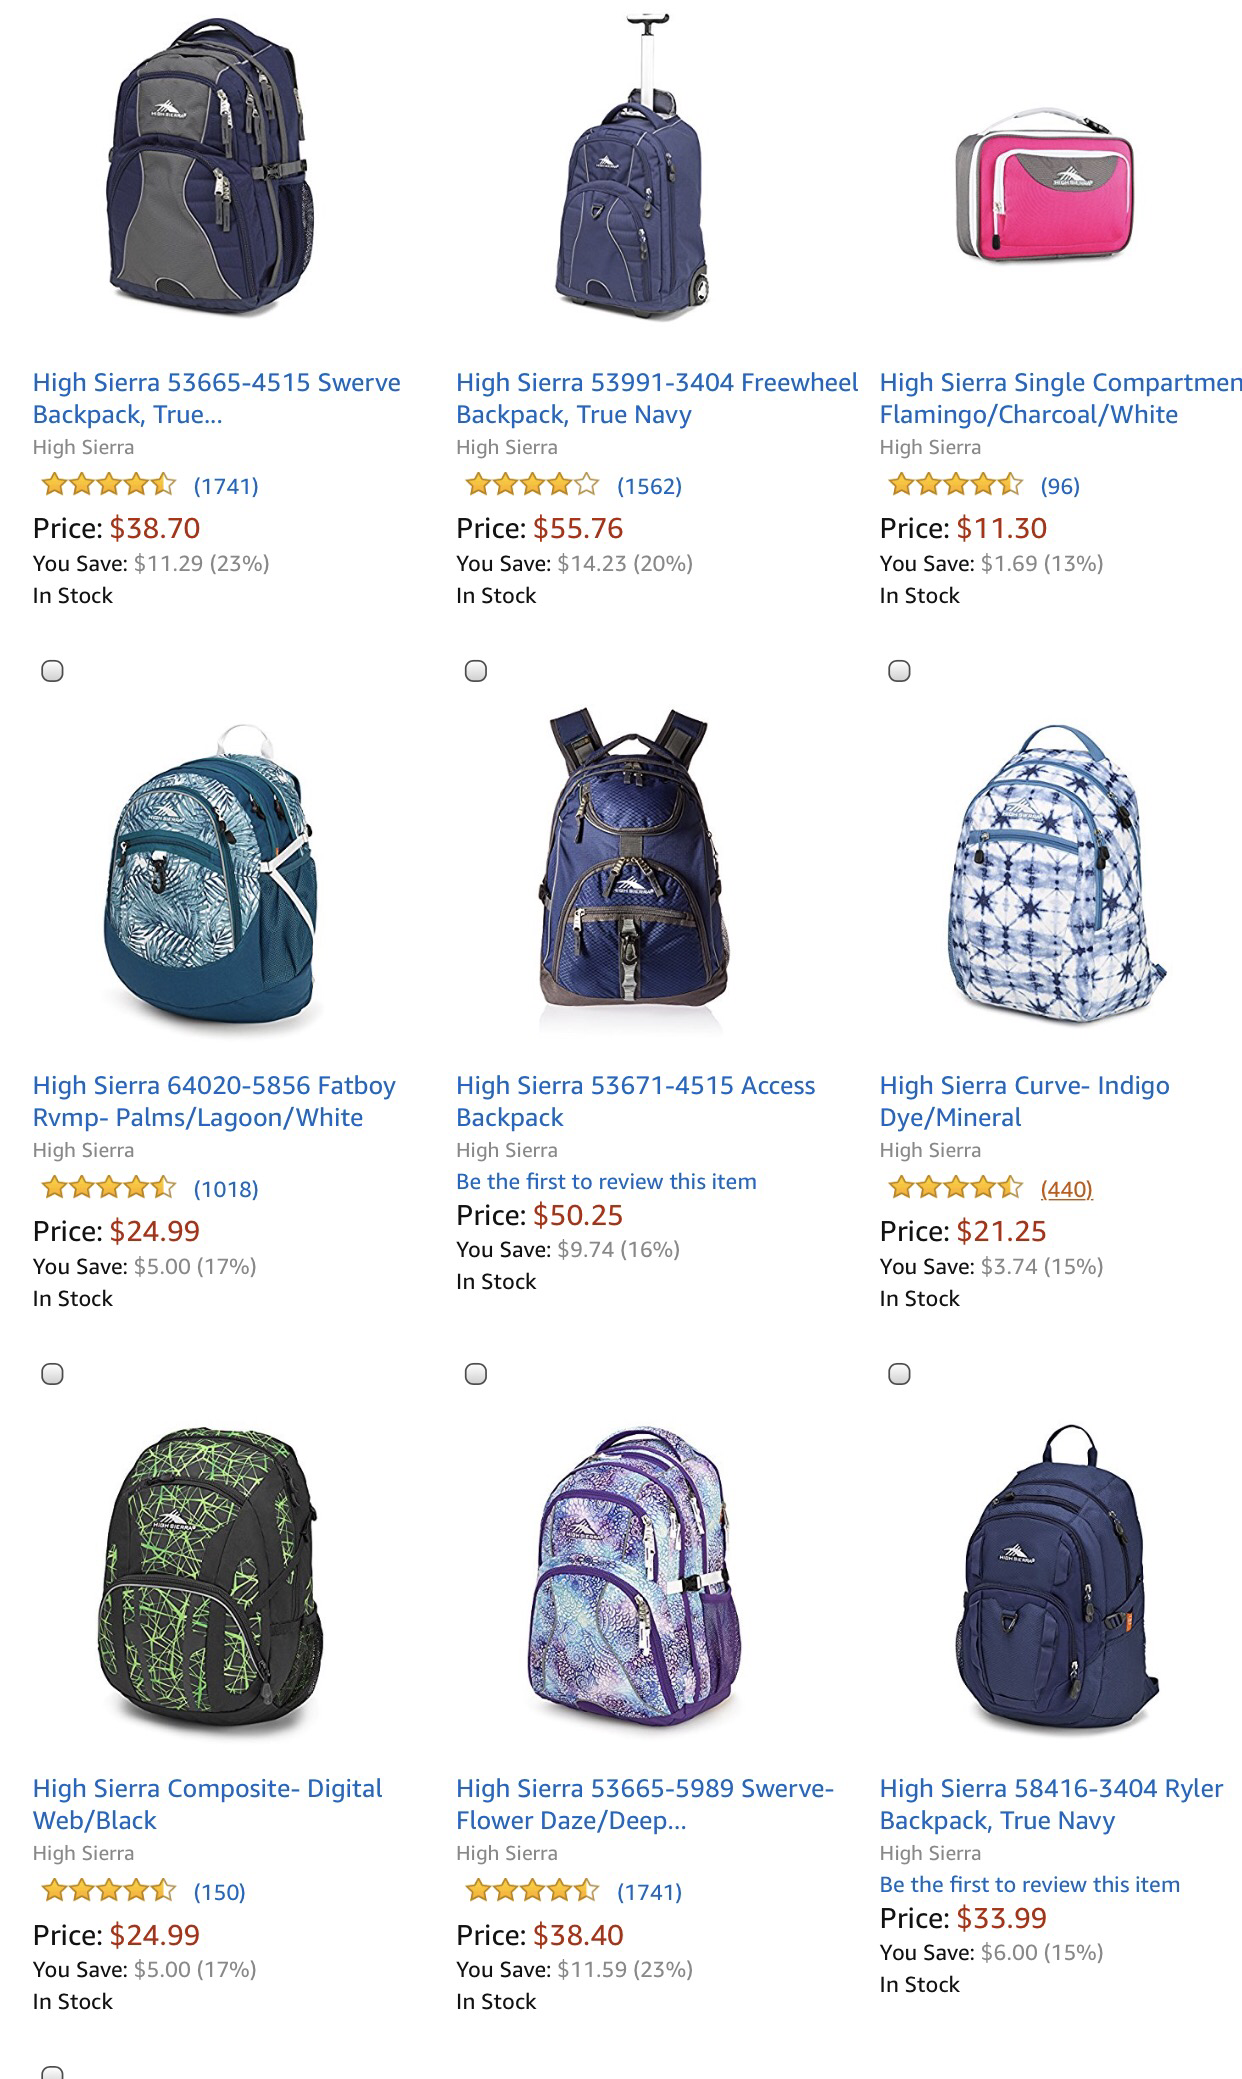Click the star rating of the Swerve True Navy backpack
1242x2079 pixels.
click(109, 486)
